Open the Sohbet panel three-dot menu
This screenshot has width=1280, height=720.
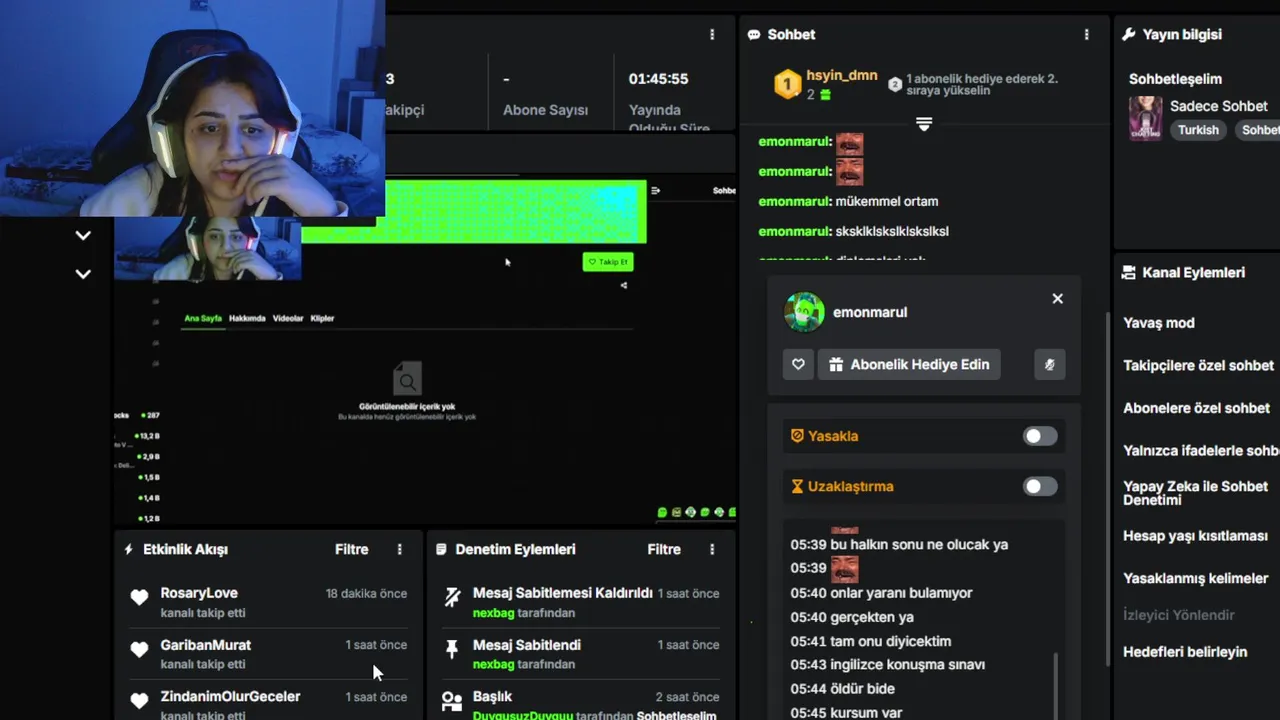pos(1086,34)
